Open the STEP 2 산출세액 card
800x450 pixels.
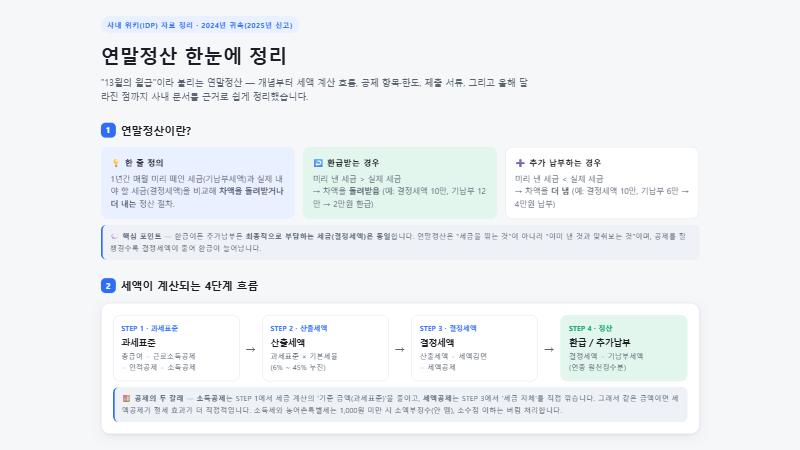point(325,348)
